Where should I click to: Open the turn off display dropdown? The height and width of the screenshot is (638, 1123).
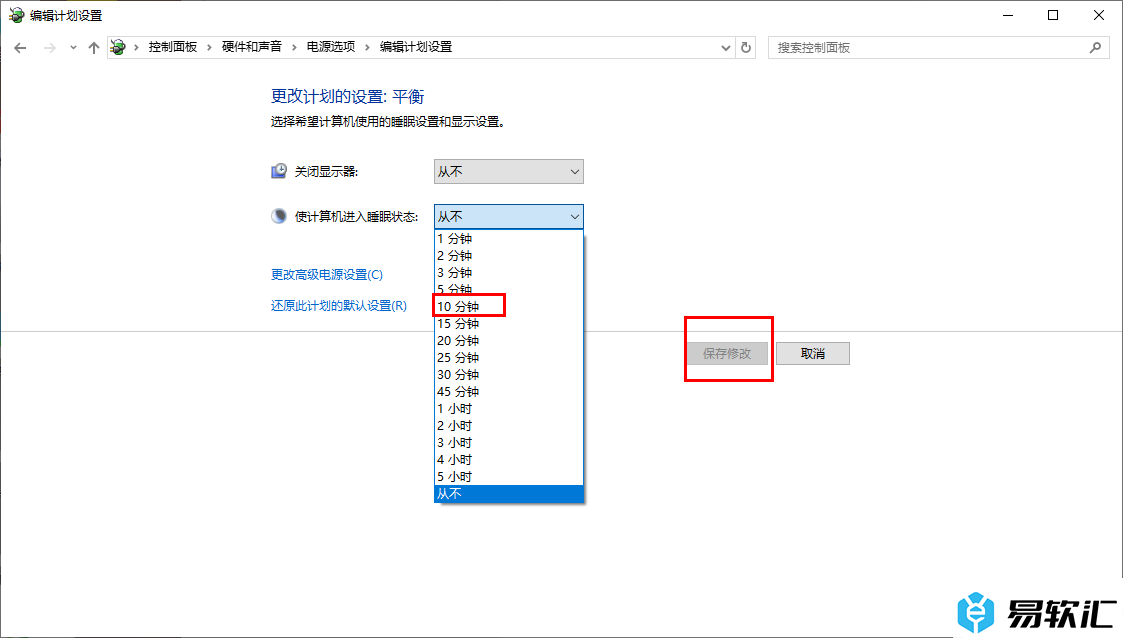point(508,172)
